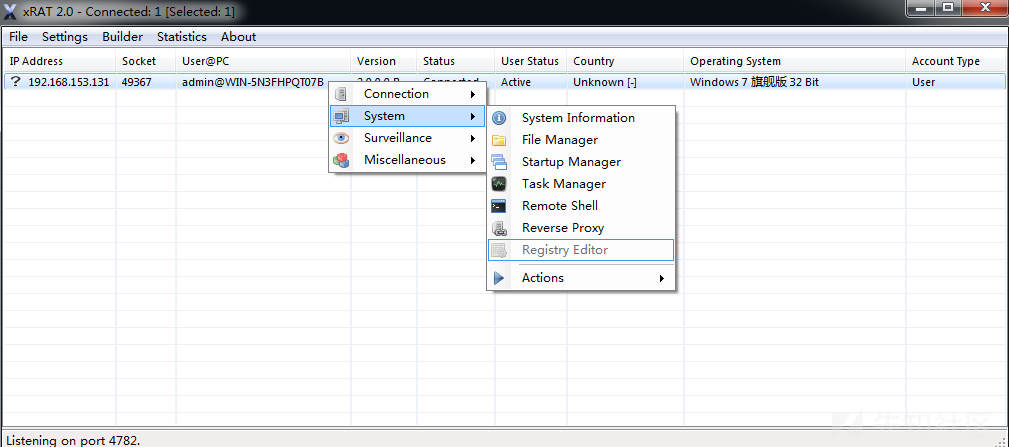1009x447 pixels.
Task: Click the System computer icon
Action: click(x=341, y=116)
